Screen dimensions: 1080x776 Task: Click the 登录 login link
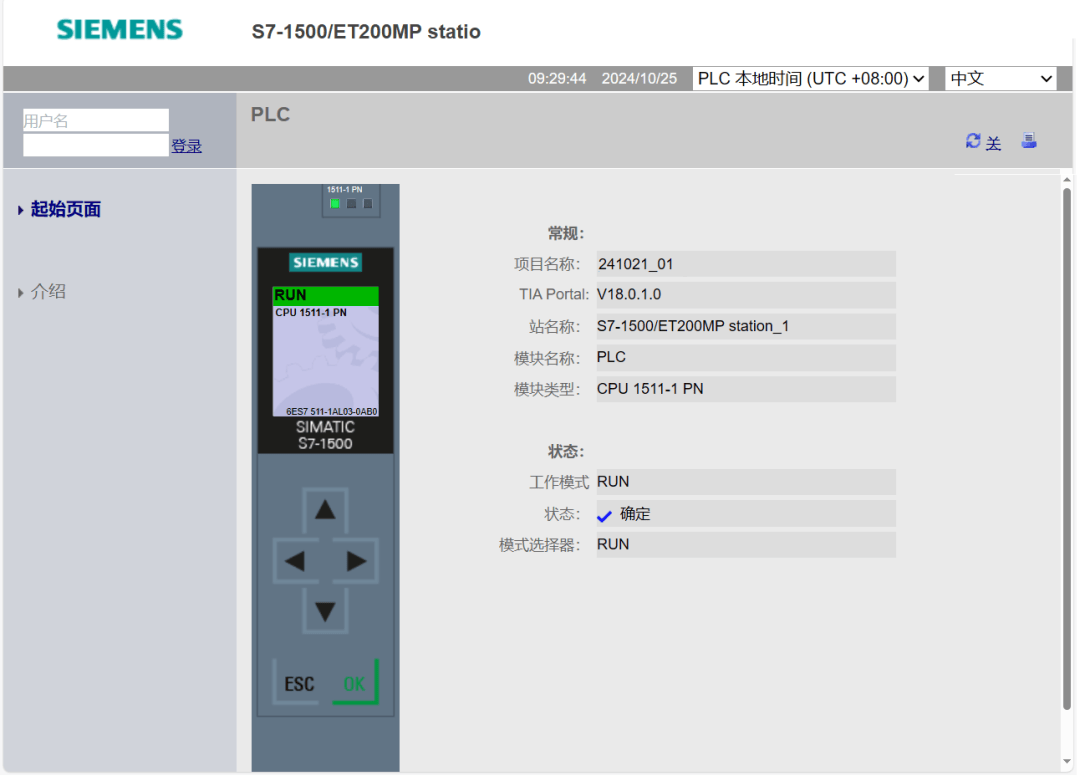186,146
